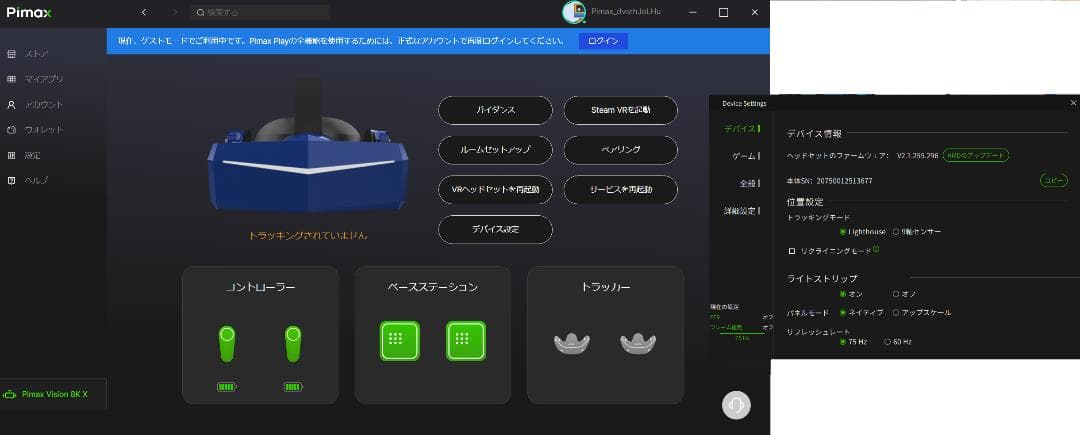Click firmware version V2.1.255.296
The image size is (1080, 435).
coord(917,156)
